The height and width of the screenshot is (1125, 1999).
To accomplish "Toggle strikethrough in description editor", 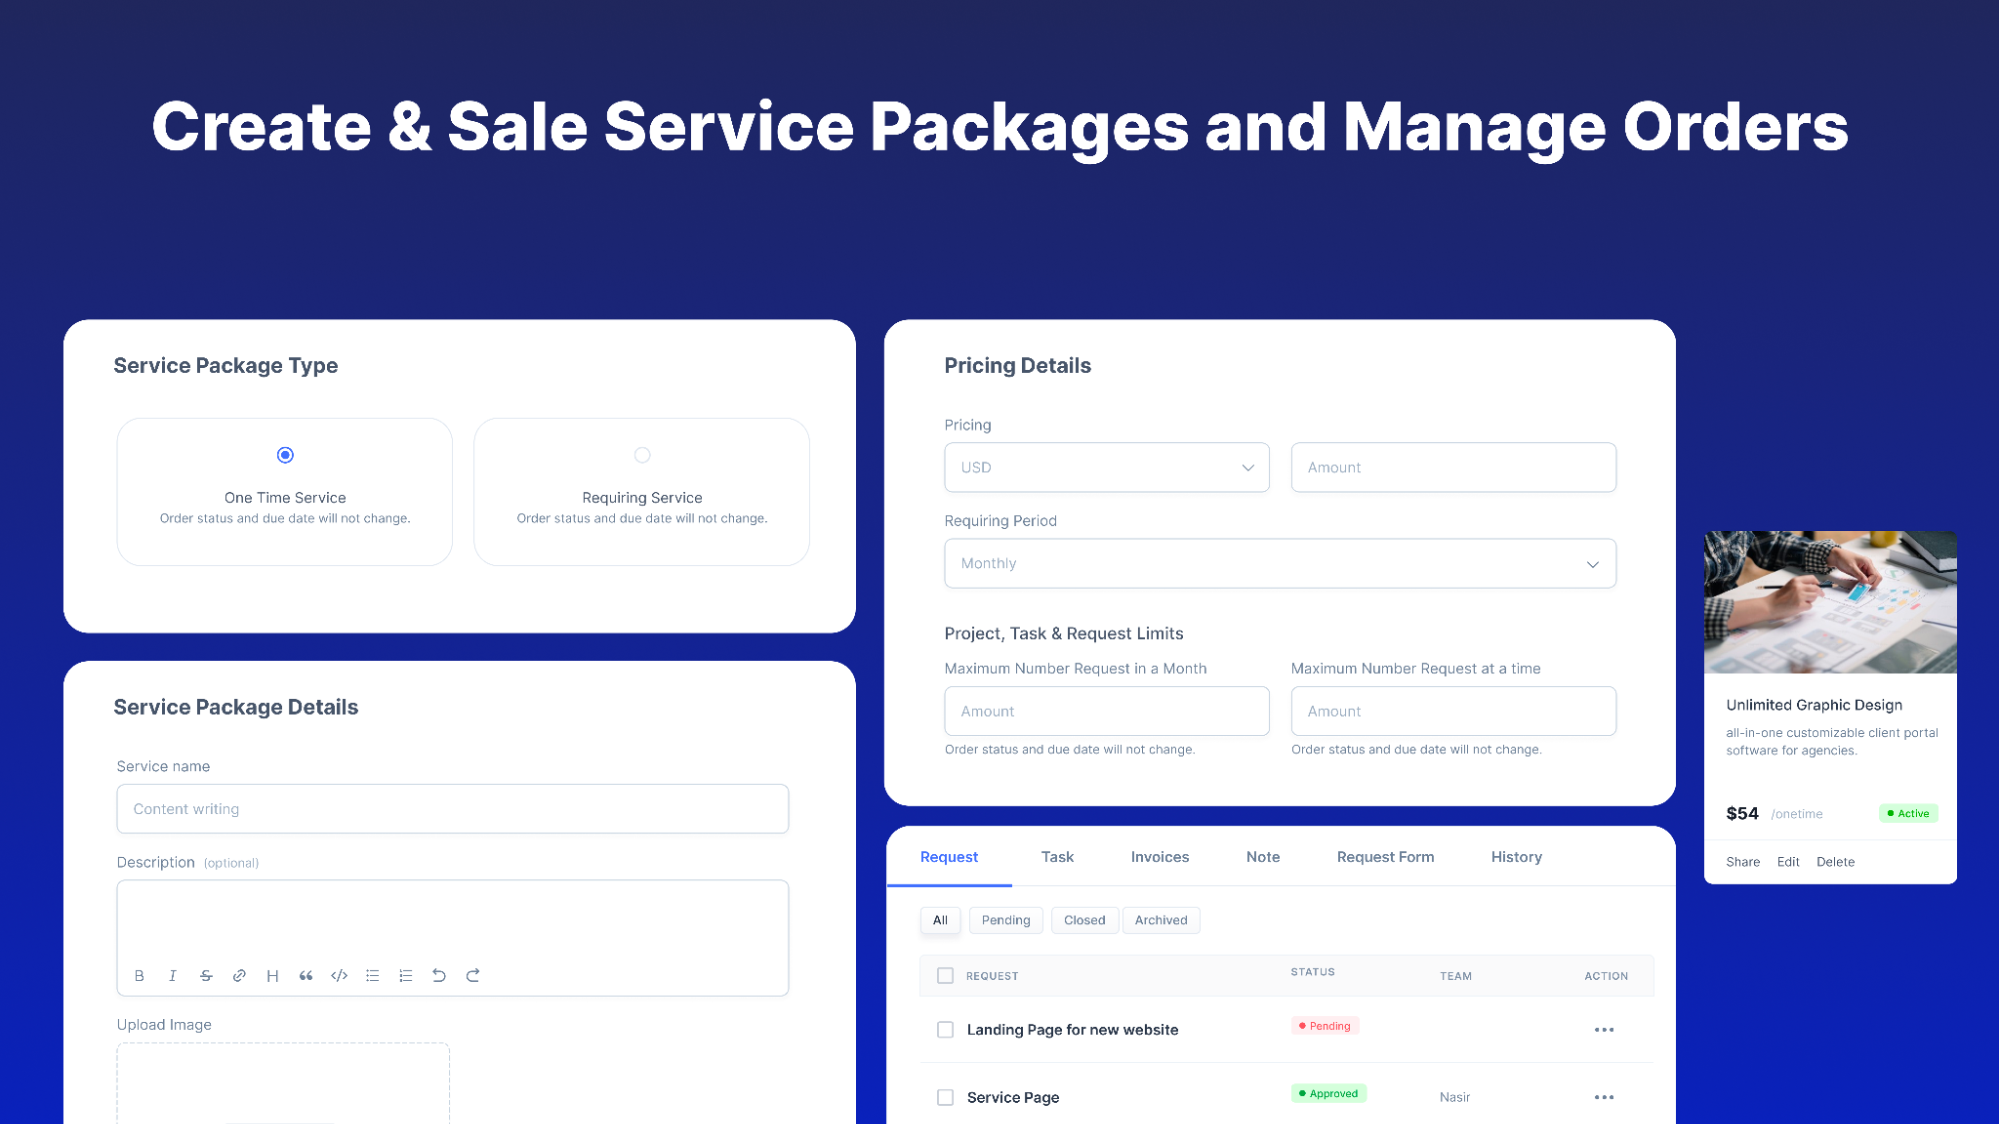I will coord(206,975).
